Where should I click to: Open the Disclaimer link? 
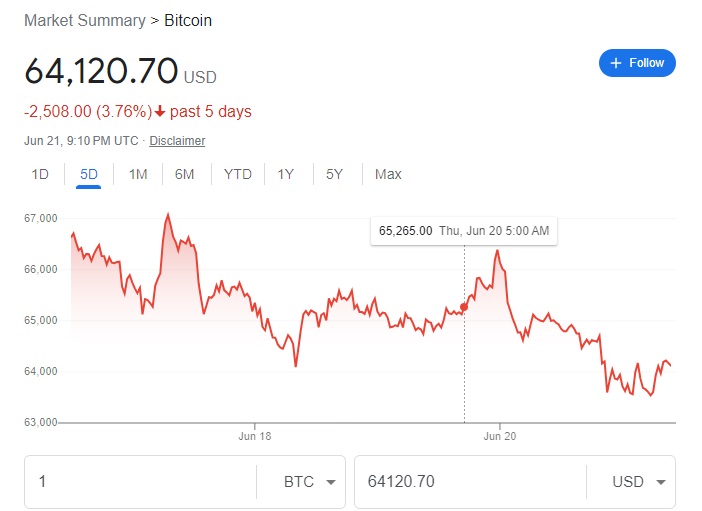click(x=177, y=141)
